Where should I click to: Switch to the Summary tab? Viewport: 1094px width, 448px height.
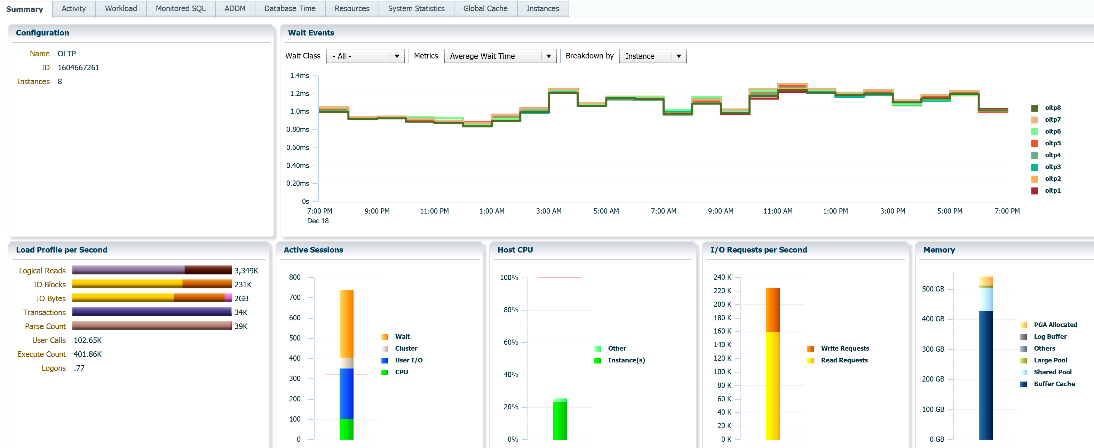[26, 8]
